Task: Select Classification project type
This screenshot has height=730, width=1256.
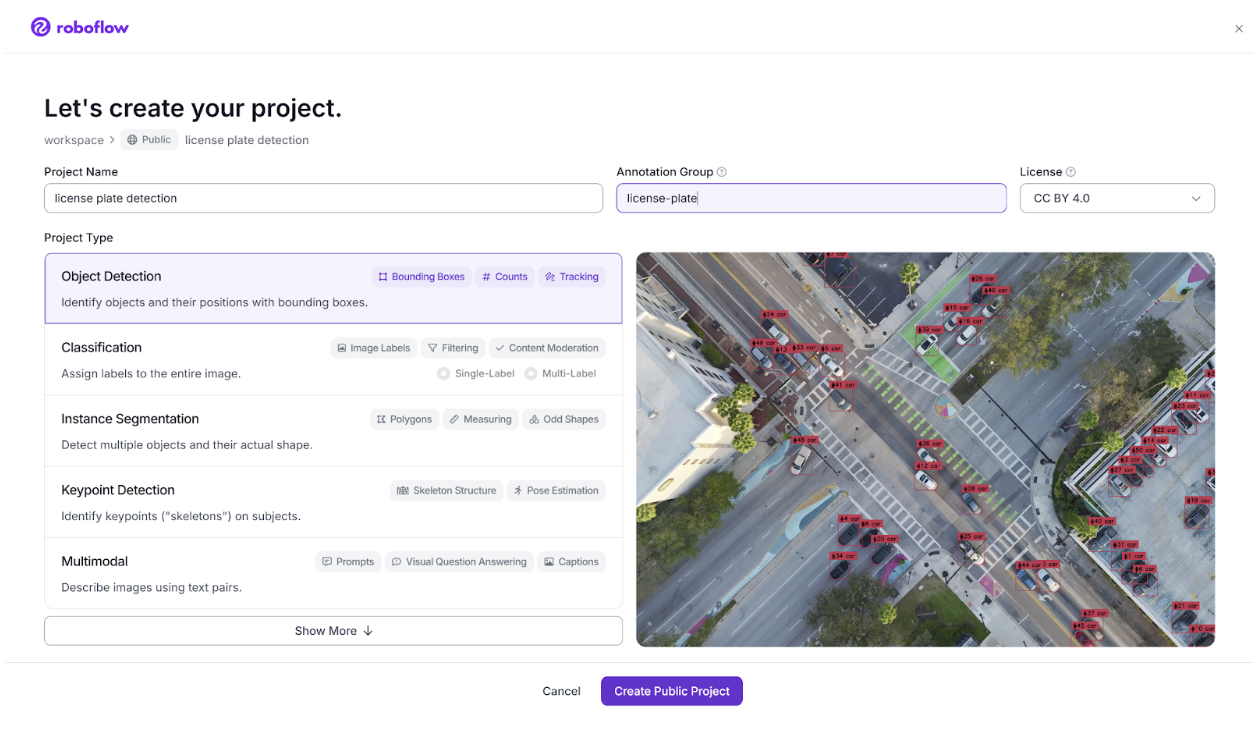Action: click(333, 359)
